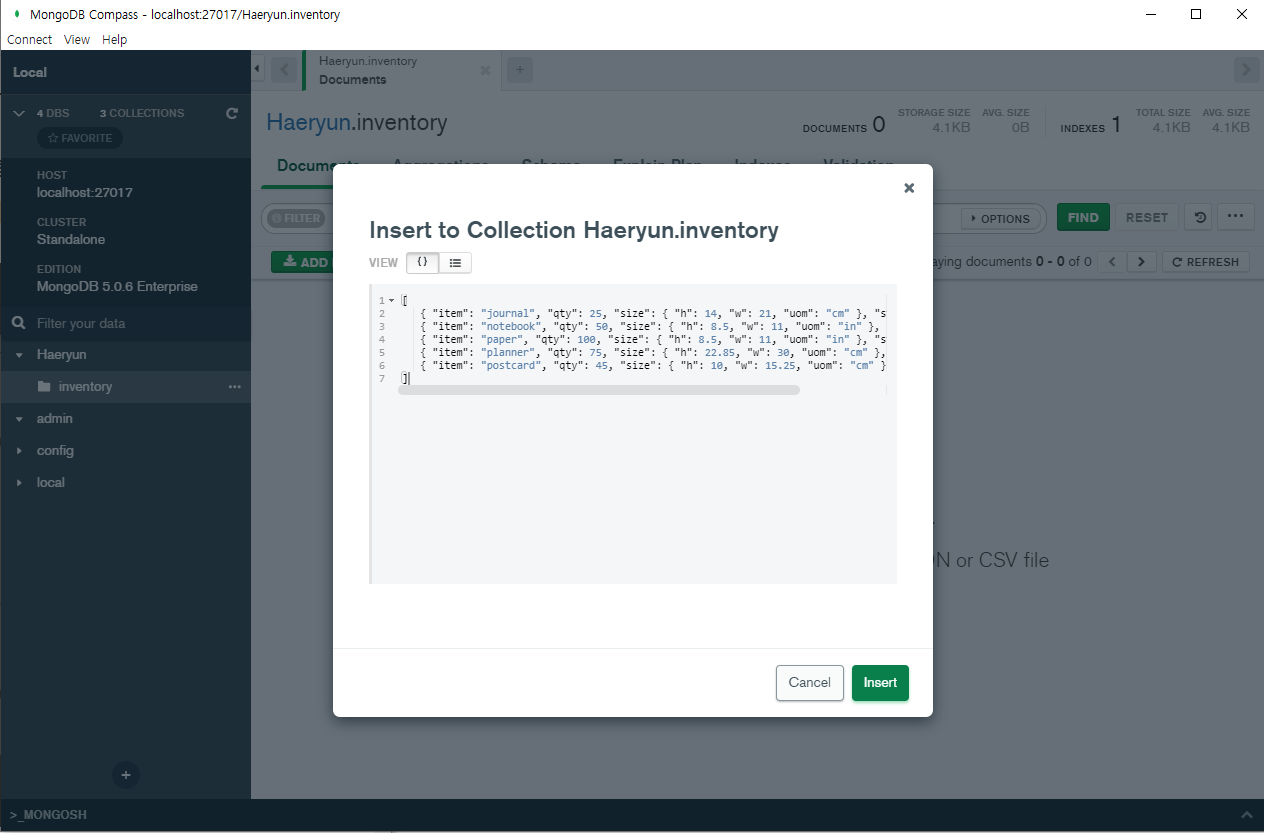Expand the admin database
Viewport: 1264px width, 833px height.
point(18,419)
